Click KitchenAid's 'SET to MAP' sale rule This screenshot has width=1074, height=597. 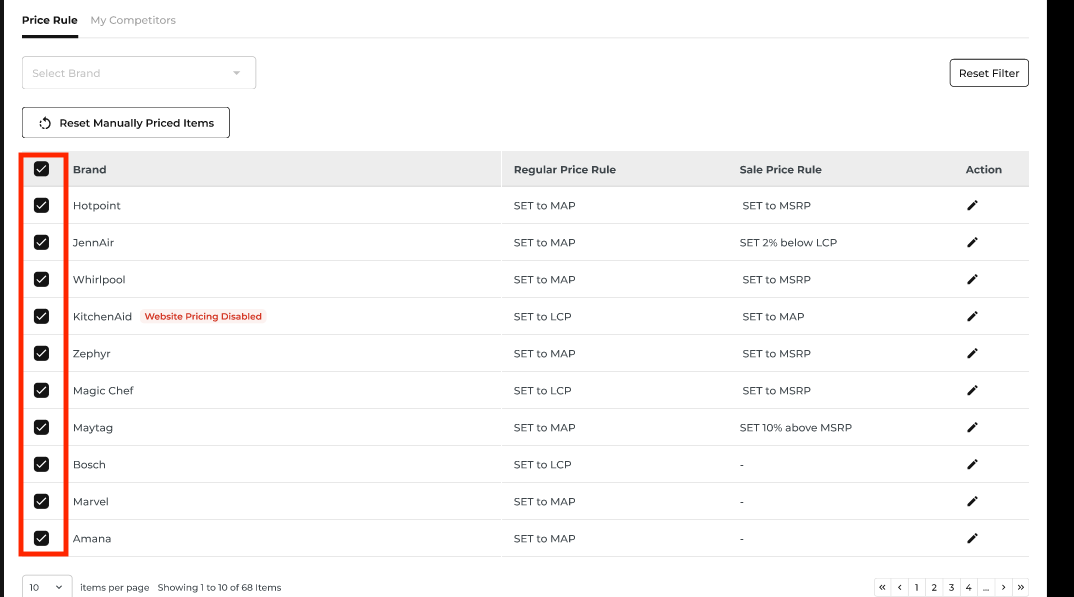[773, 316]
